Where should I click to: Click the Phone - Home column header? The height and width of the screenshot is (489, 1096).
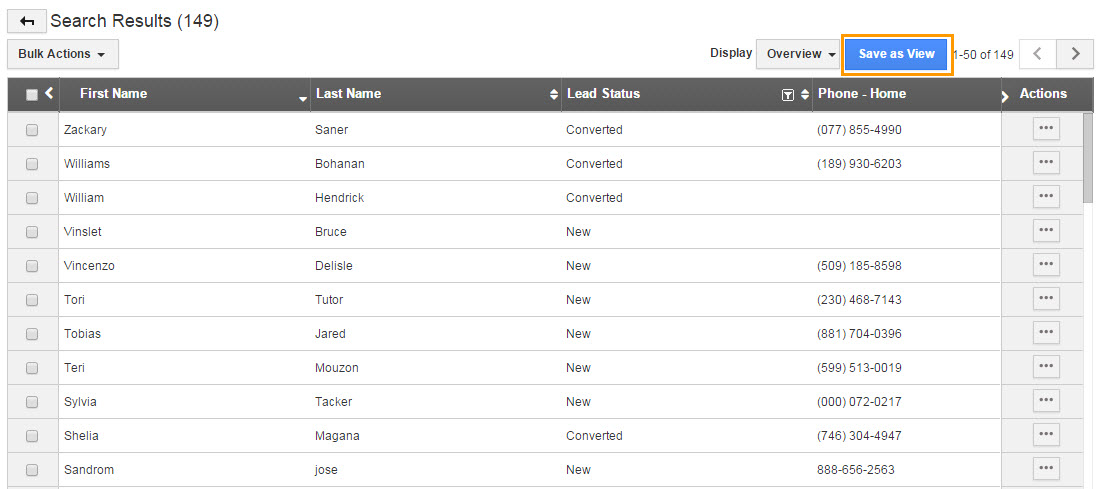[862, 94]
